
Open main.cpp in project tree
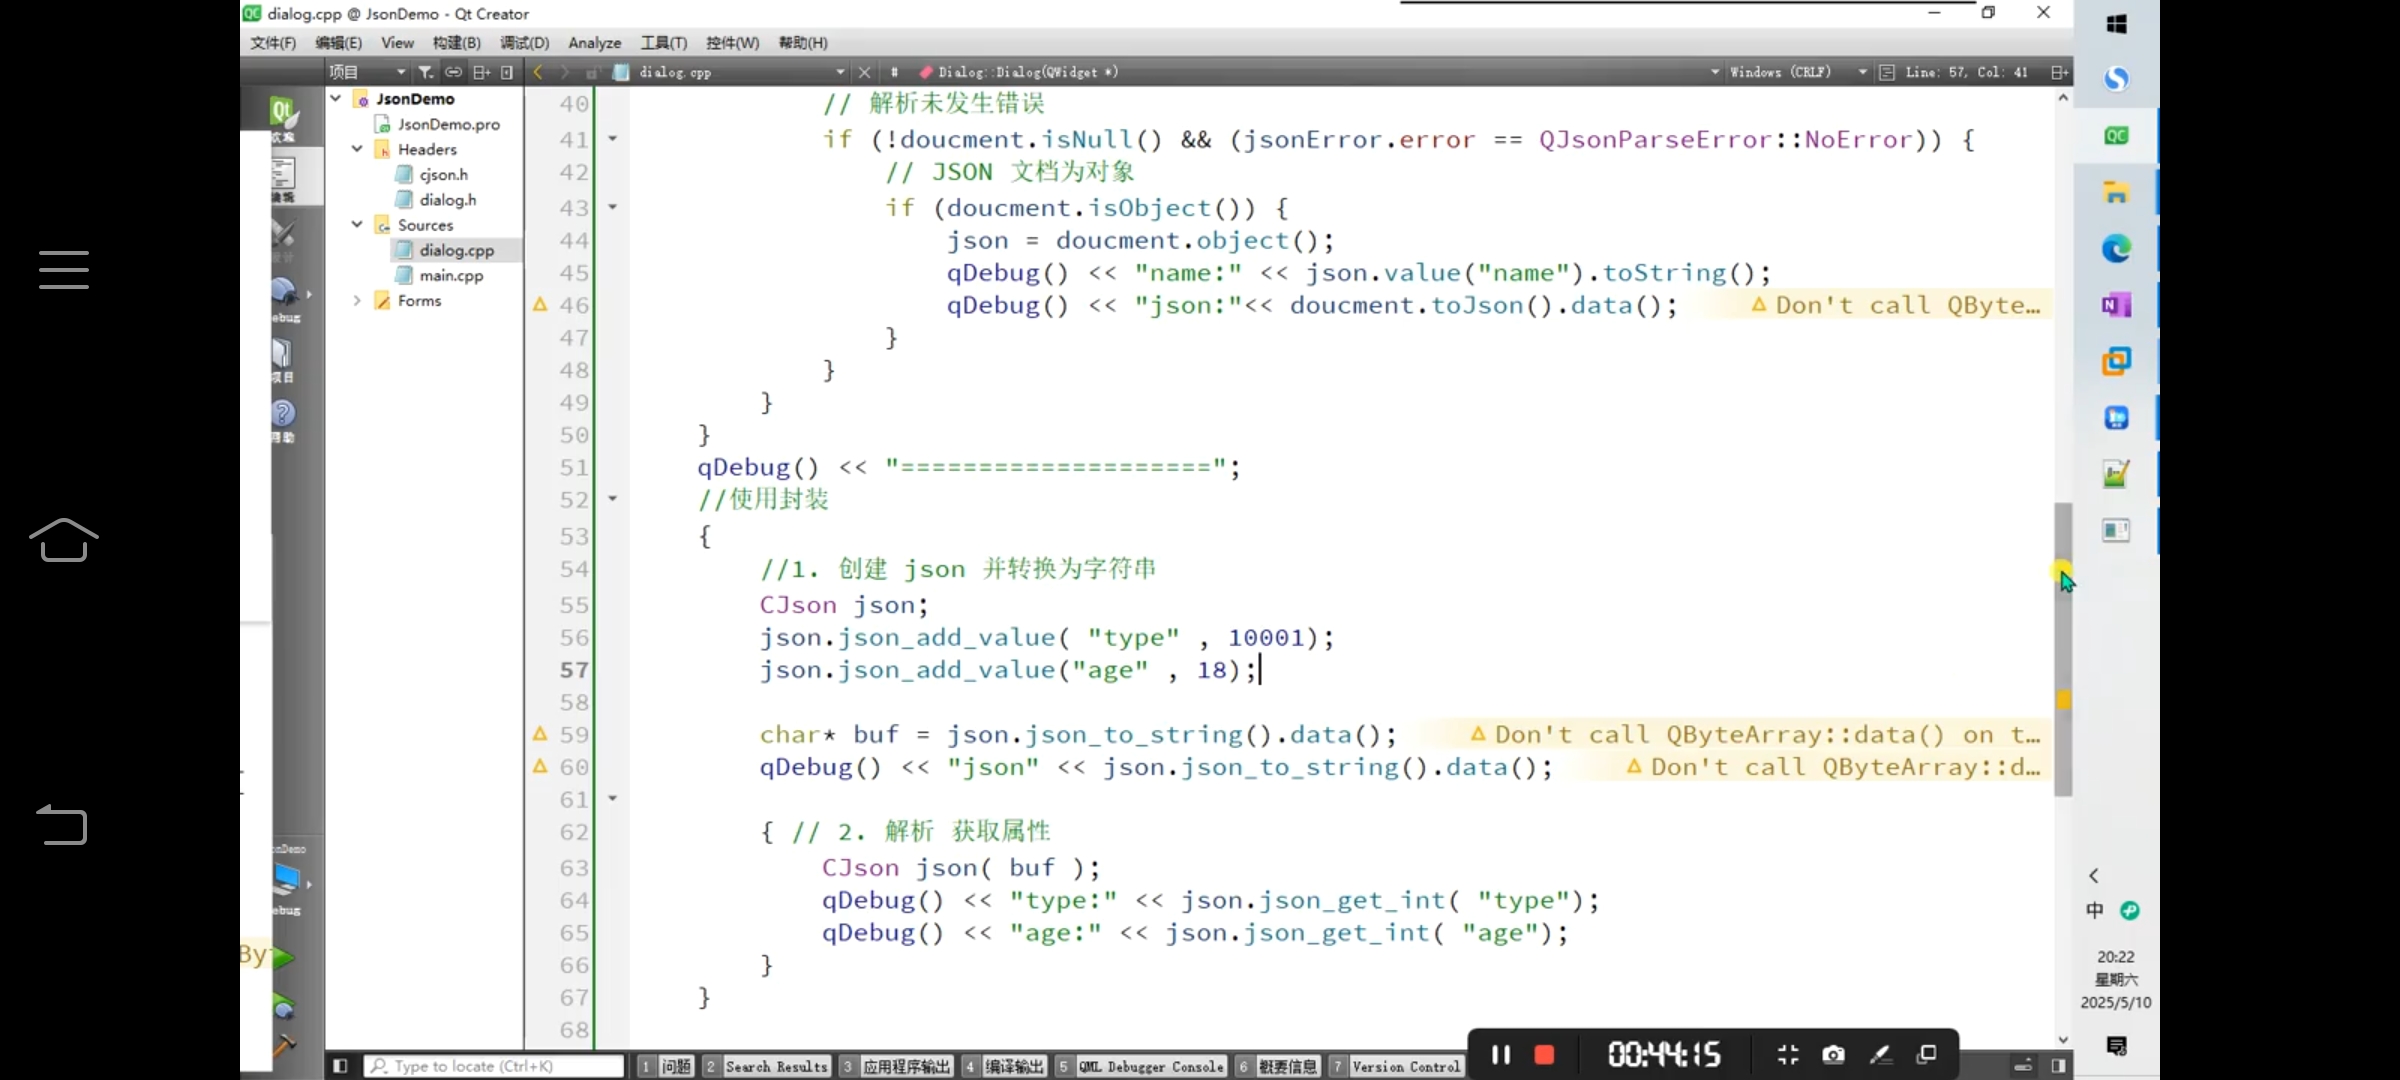(451, 275)
